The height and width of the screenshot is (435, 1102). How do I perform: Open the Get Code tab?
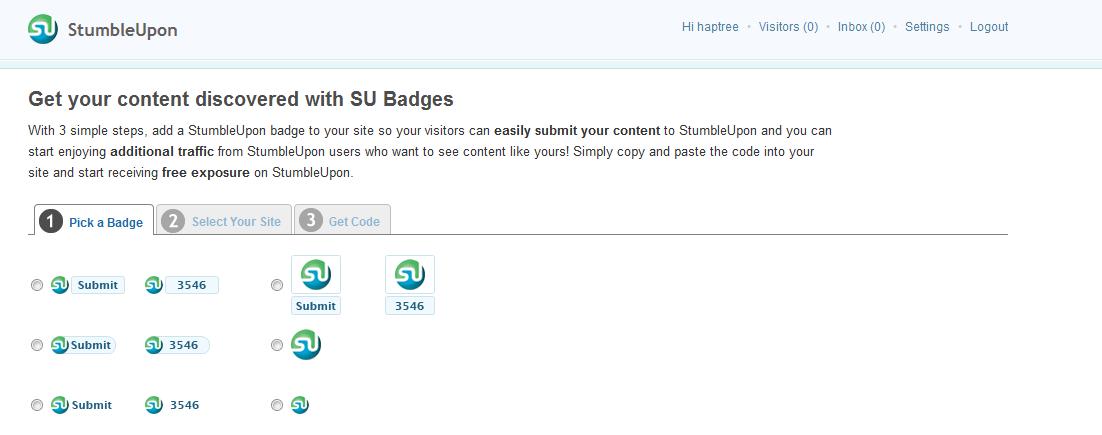[x=342, y=220]
